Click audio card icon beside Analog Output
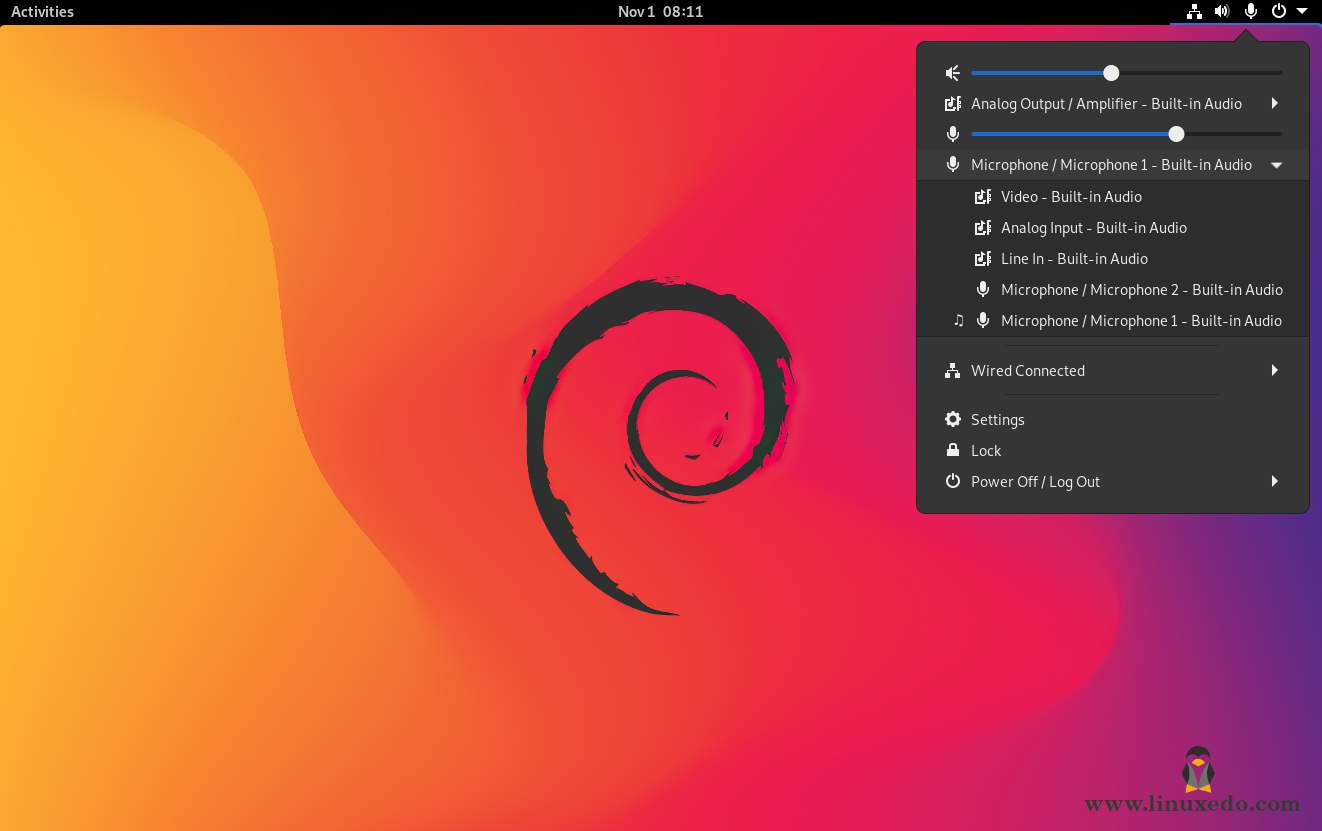This screenshot has width=1322, height=831. pos(953,104)
